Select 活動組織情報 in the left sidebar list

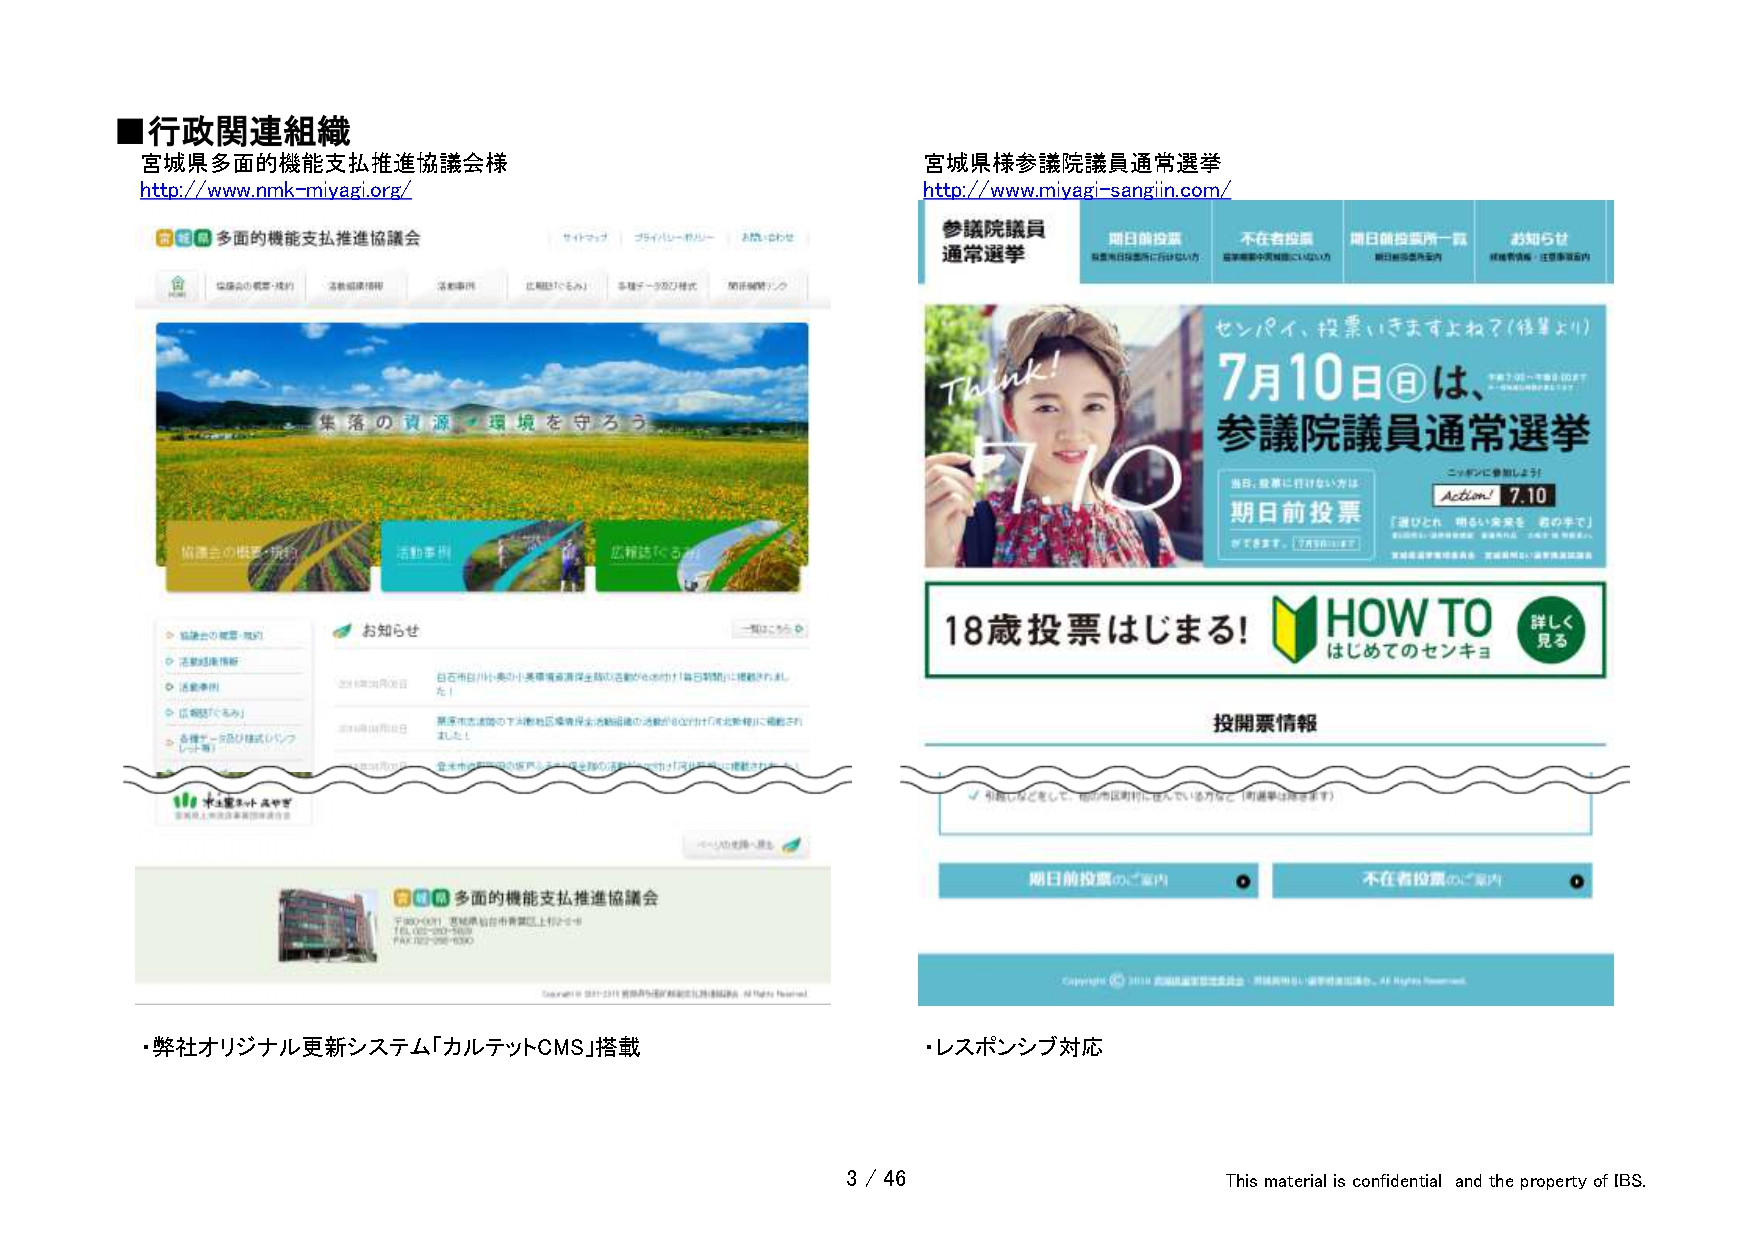point(209,662)
